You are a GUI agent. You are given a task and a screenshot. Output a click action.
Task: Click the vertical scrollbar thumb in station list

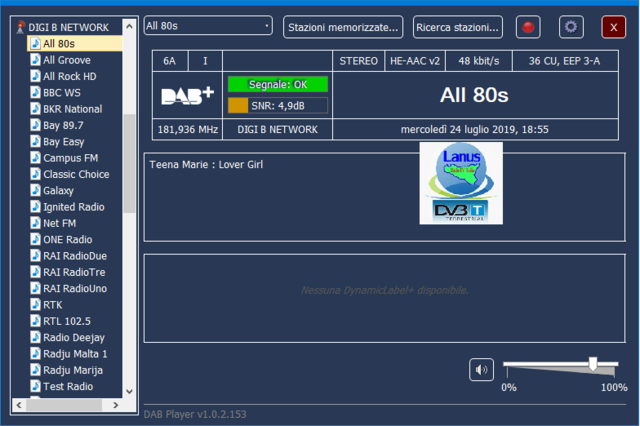point(129,164)
